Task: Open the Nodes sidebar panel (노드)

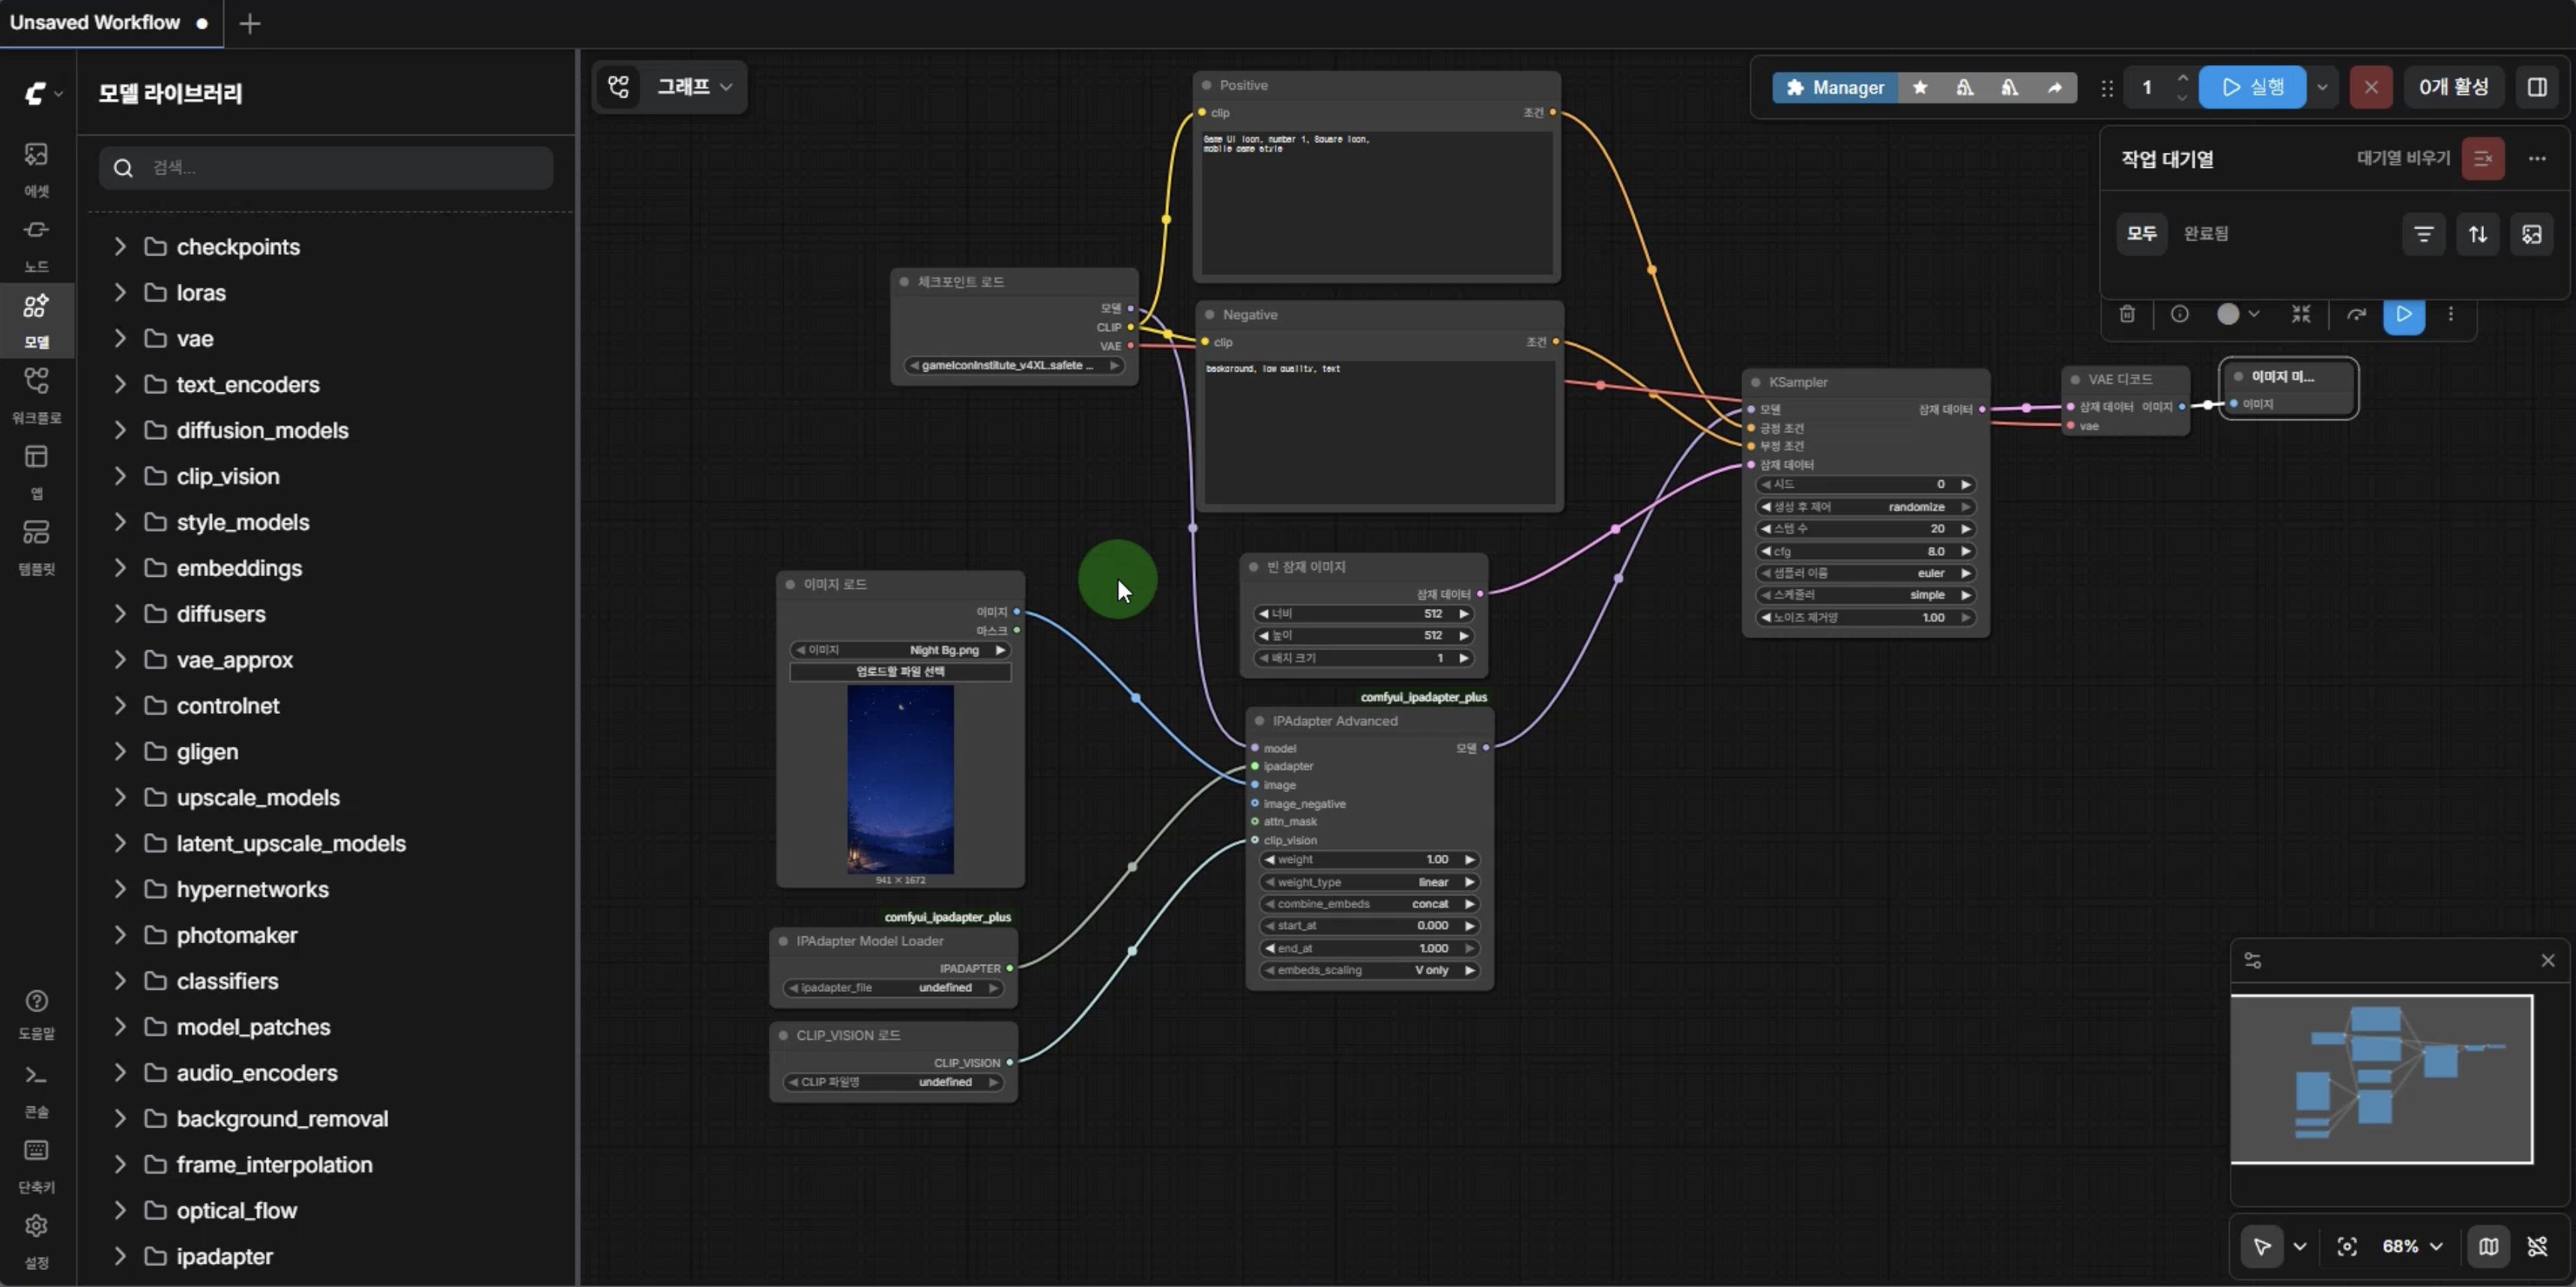Action: [36, 244]
